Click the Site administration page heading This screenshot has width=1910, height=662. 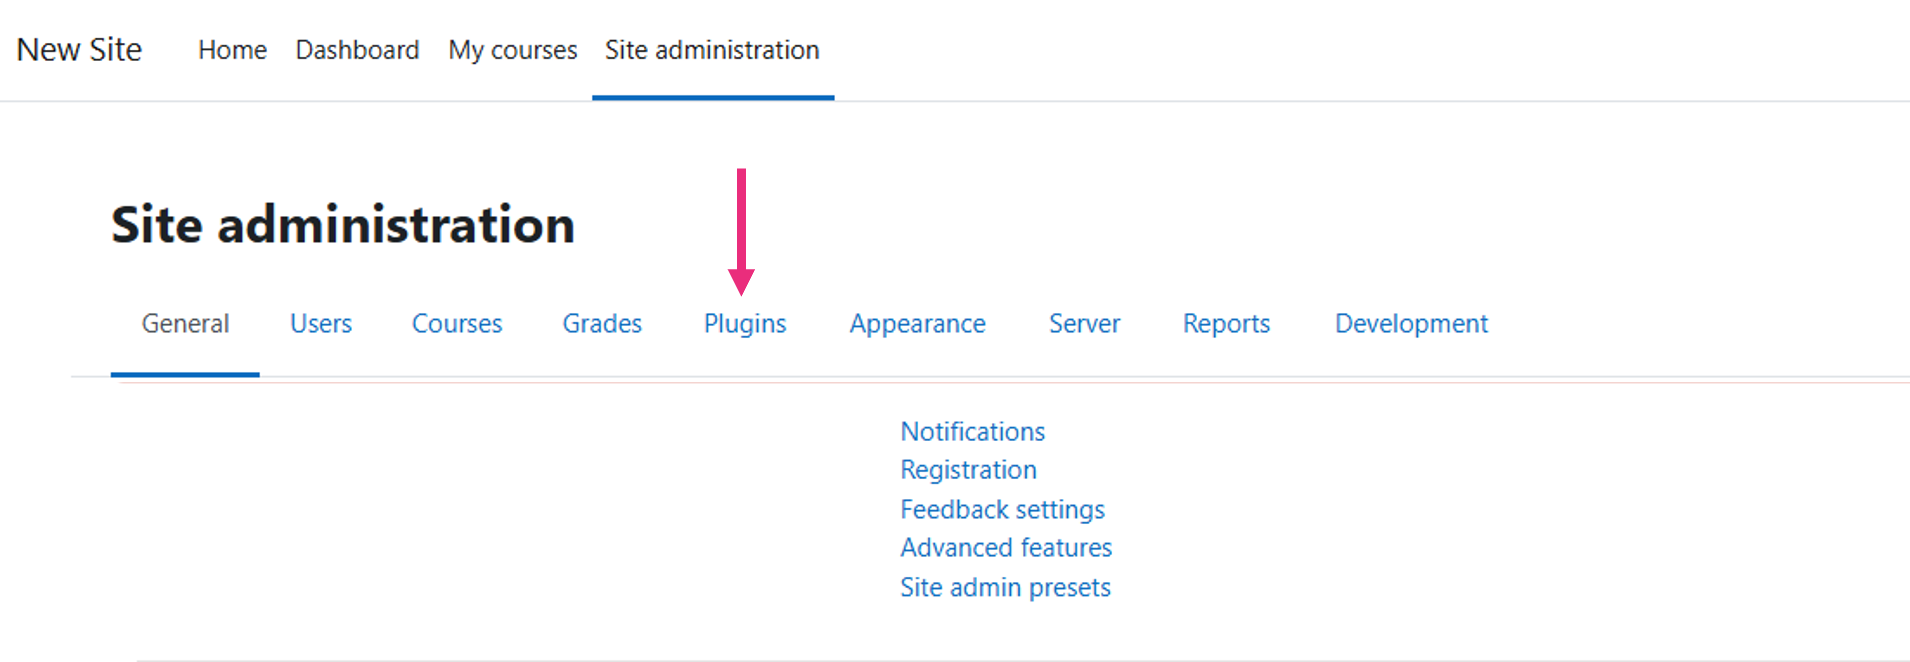[343, 224]
